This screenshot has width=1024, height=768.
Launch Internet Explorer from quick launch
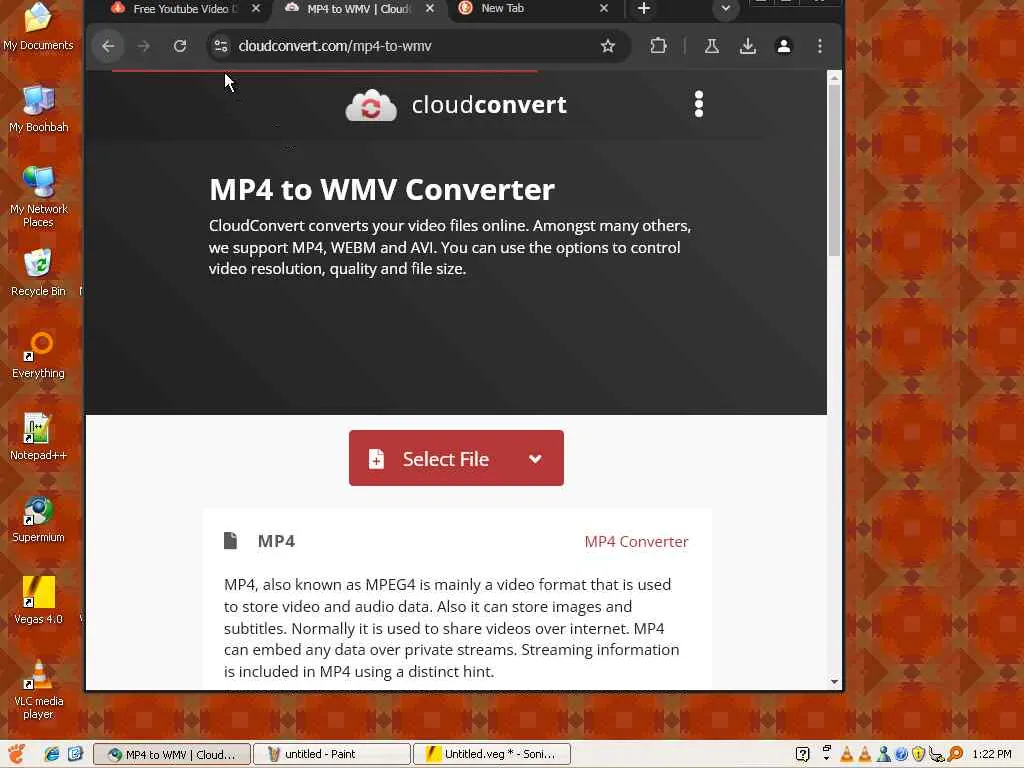(x=52, y=754)
